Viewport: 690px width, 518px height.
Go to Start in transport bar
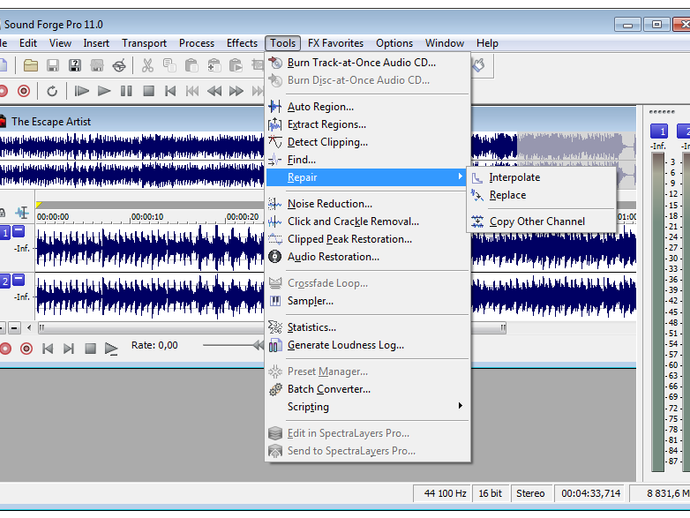(x=170, y=91)
